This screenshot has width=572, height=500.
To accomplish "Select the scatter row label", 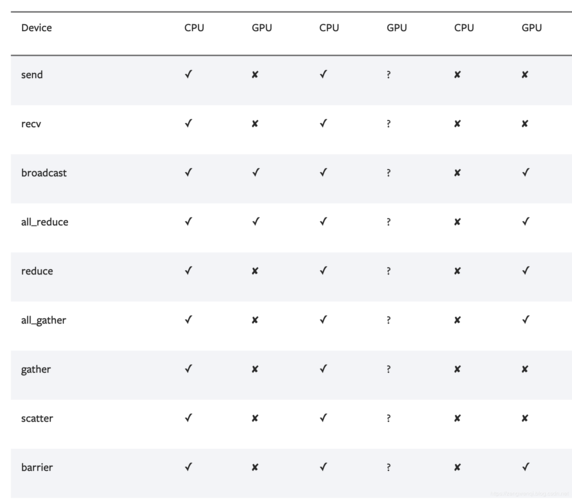I will pyautogui.click(x=37, y=418).
